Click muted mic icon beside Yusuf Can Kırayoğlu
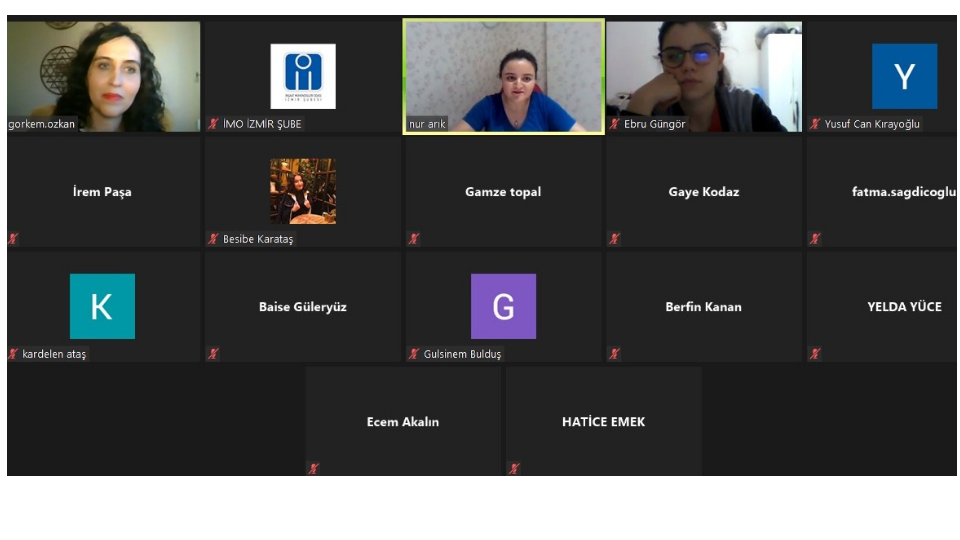The height and width of the screenshot is (540, 960). 815,124
